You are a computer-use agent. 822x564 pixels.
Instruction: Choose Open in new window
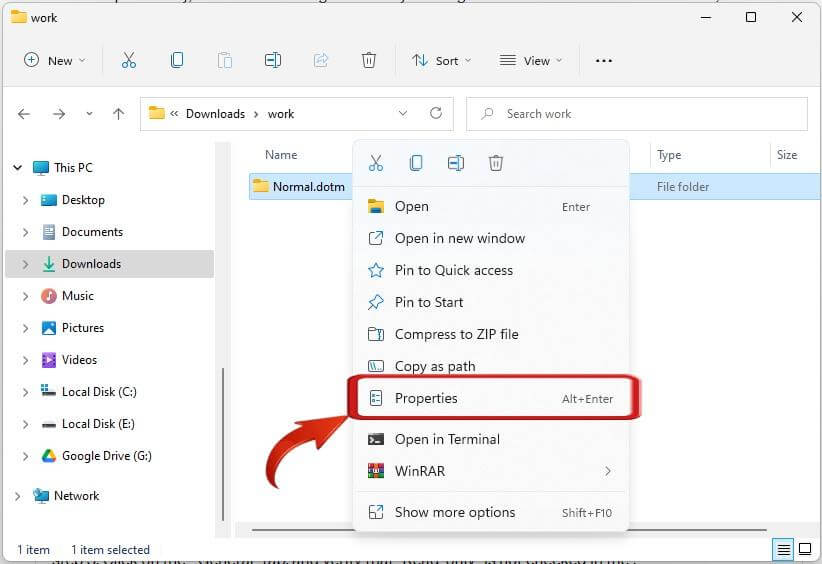click(x=491, y=238)
